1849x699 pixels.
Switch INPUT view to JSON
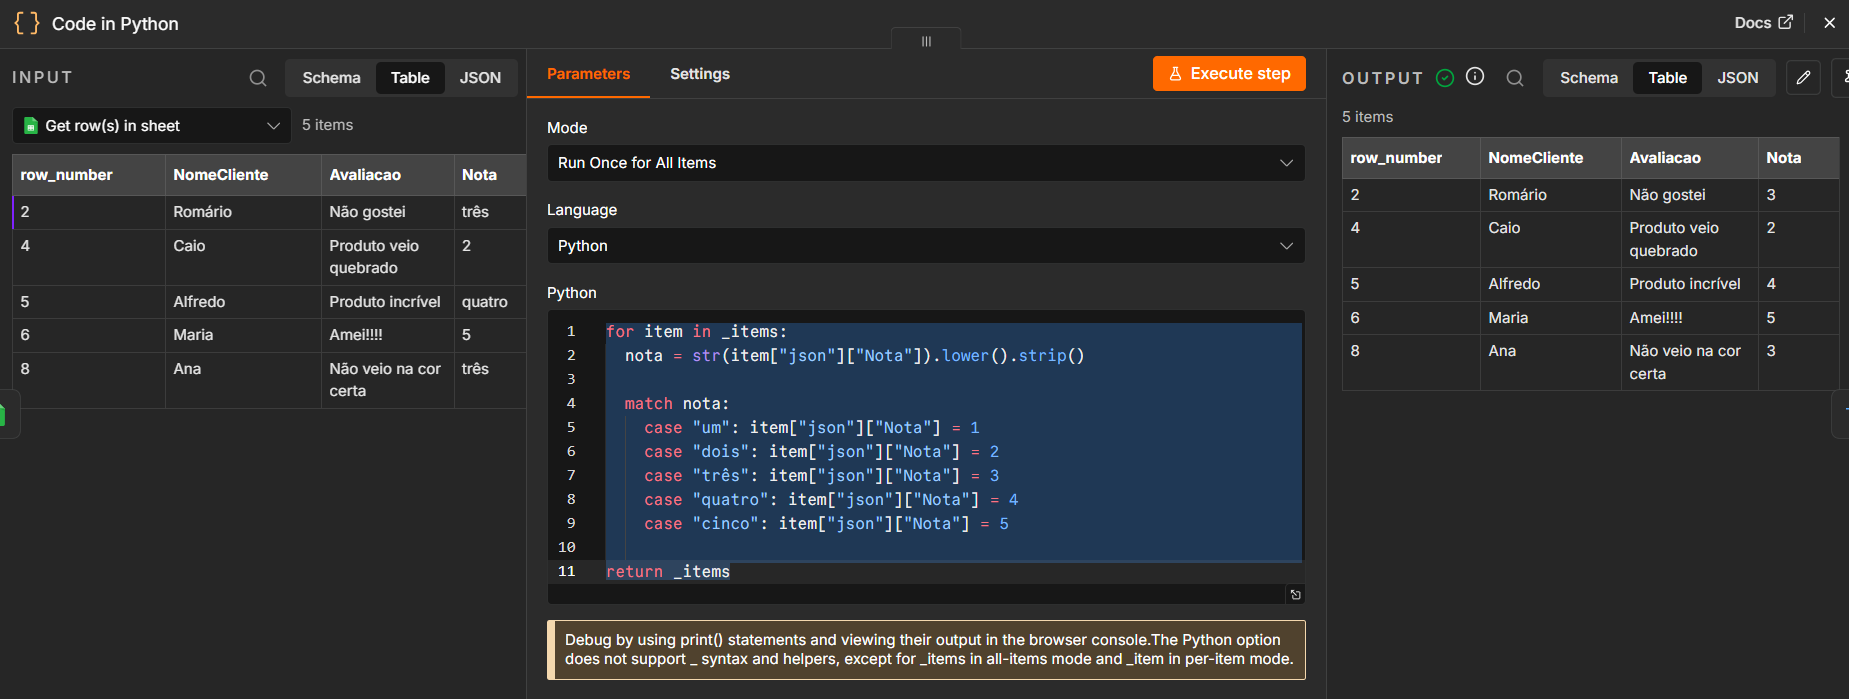[480, 78]
